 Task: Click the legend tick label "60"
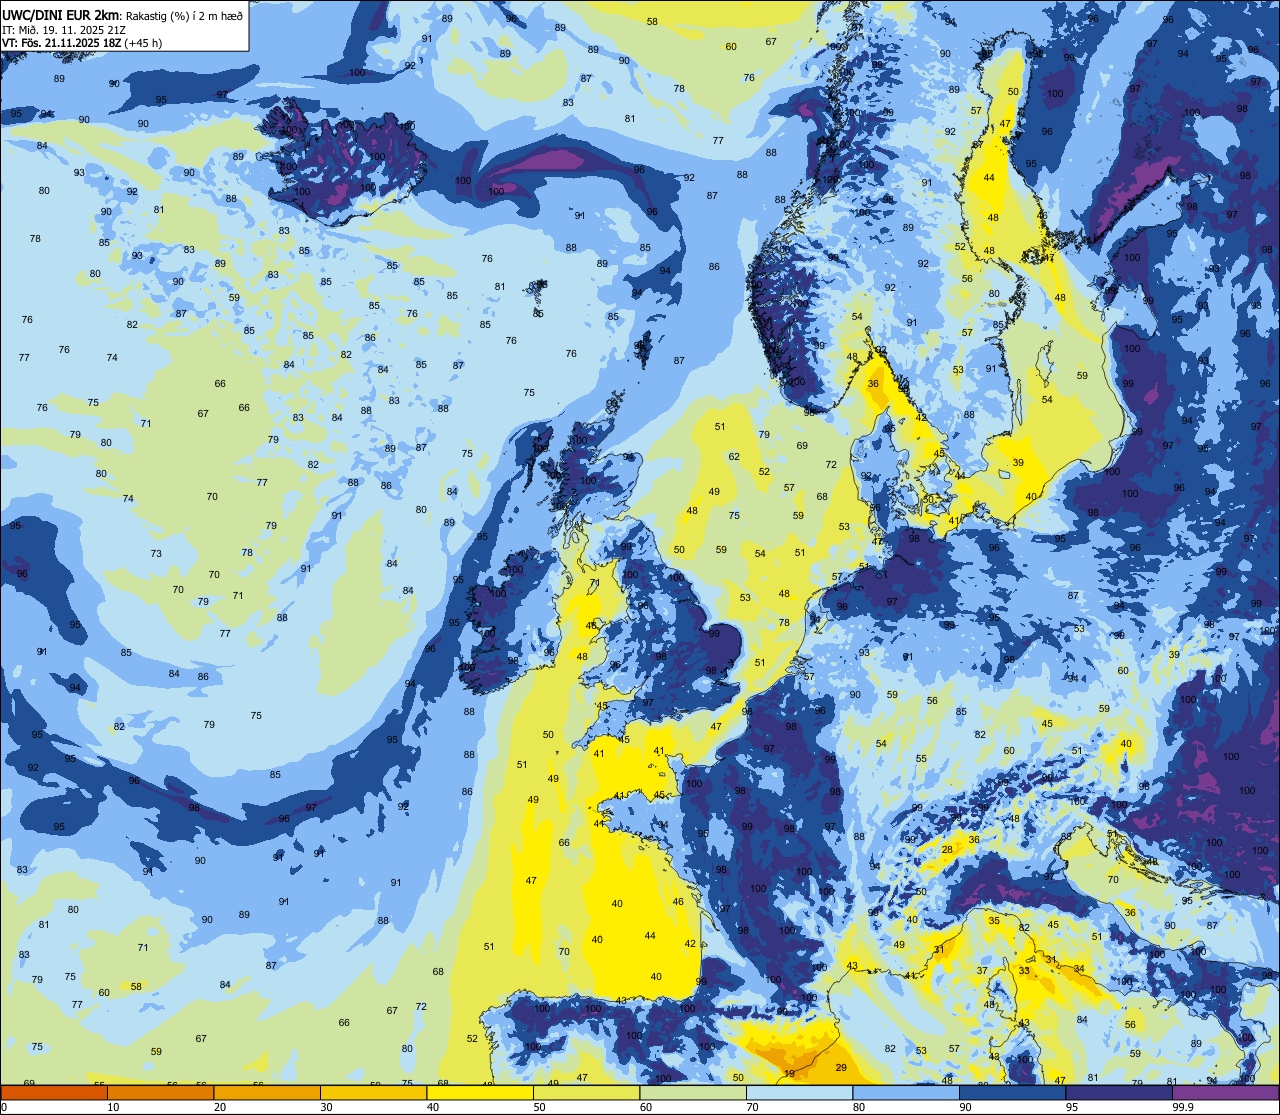(645, 1107)
